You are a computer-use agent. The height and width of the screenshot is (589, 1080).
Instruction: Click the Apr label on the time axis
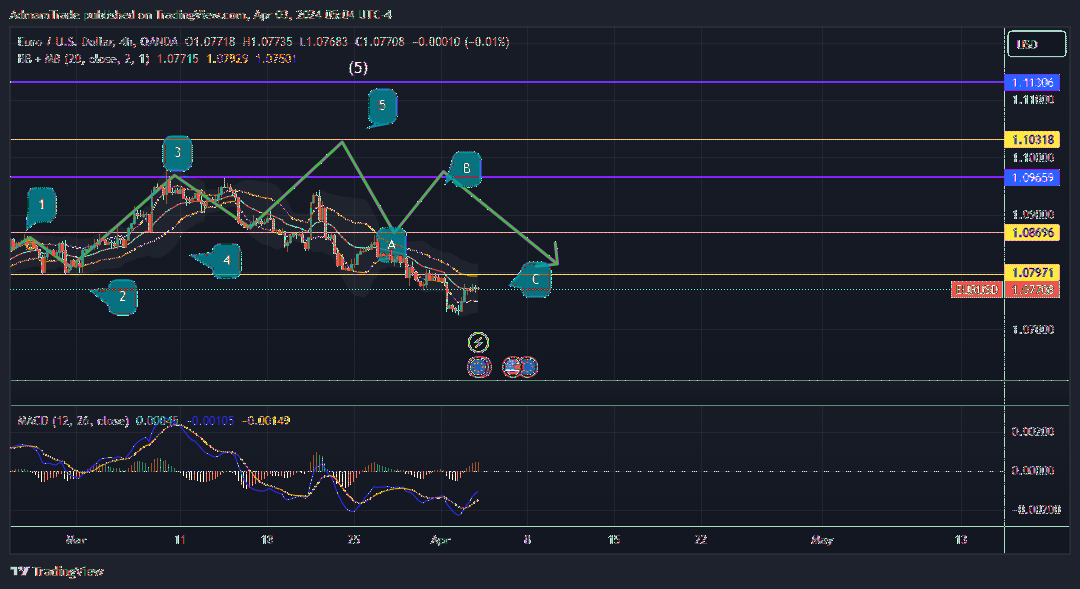coord(440,539)
